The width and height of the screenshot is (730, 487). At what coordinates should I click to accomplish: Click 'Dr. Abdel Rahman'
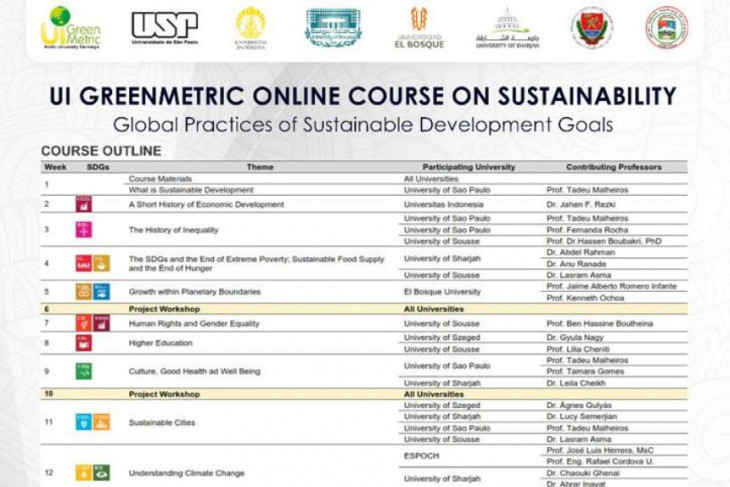pyautogui.click(x=581, y=252)
